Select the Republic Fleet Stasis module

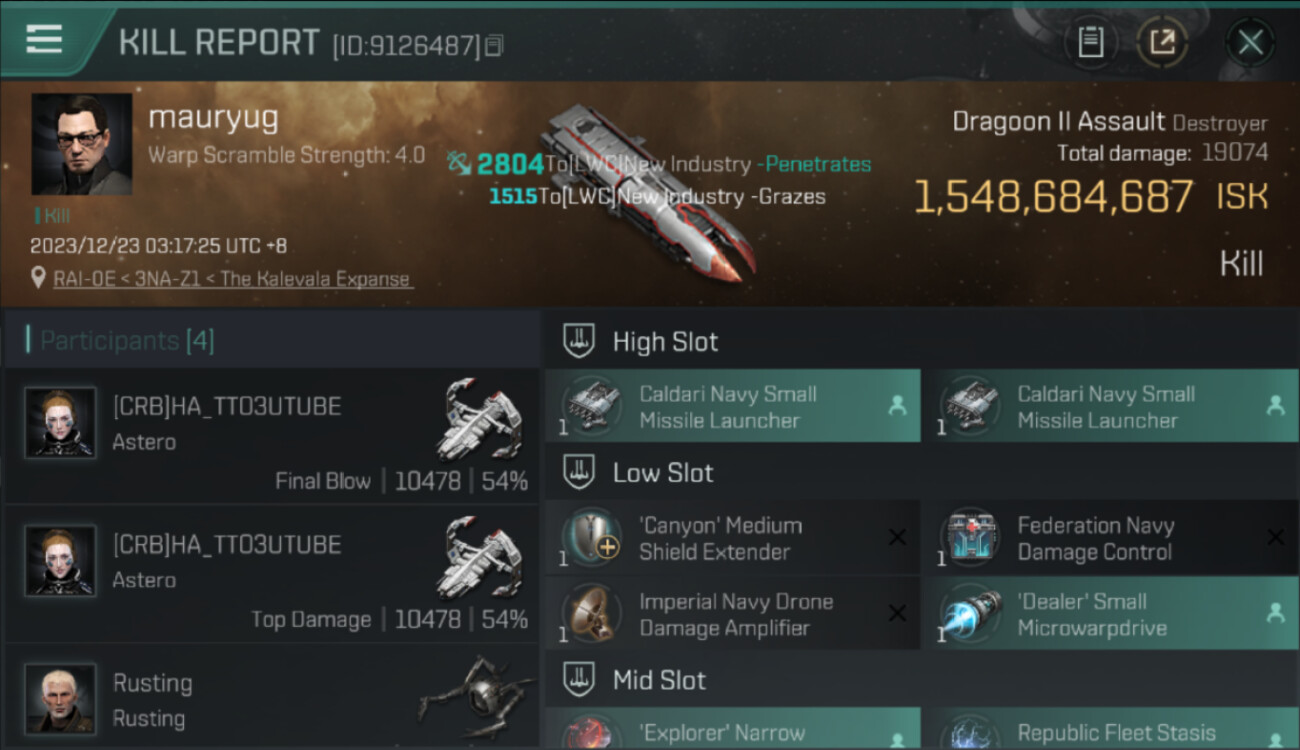coord(1111,729)
